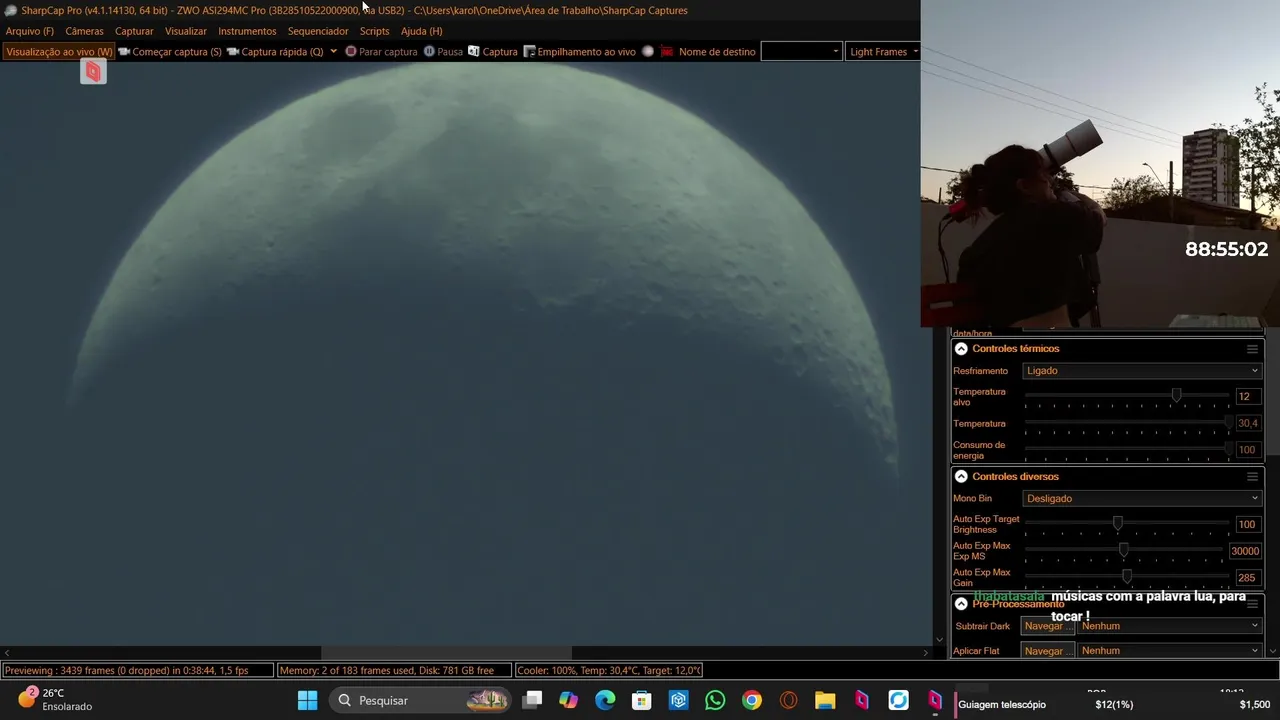This screenshot has height=720, width=1280.
Task: Collapse the Controles diversos section
Action: 961,477
